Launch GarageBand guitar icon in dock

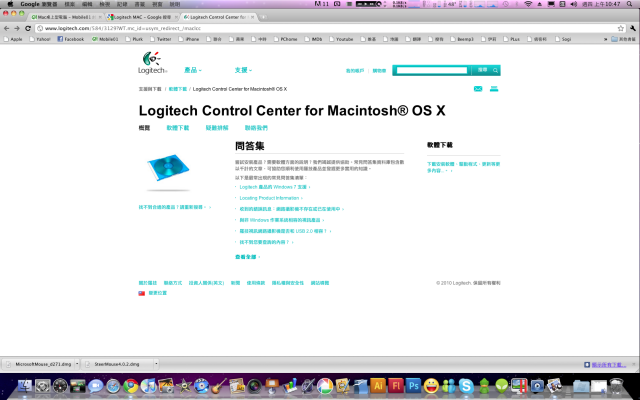point(219,386)
